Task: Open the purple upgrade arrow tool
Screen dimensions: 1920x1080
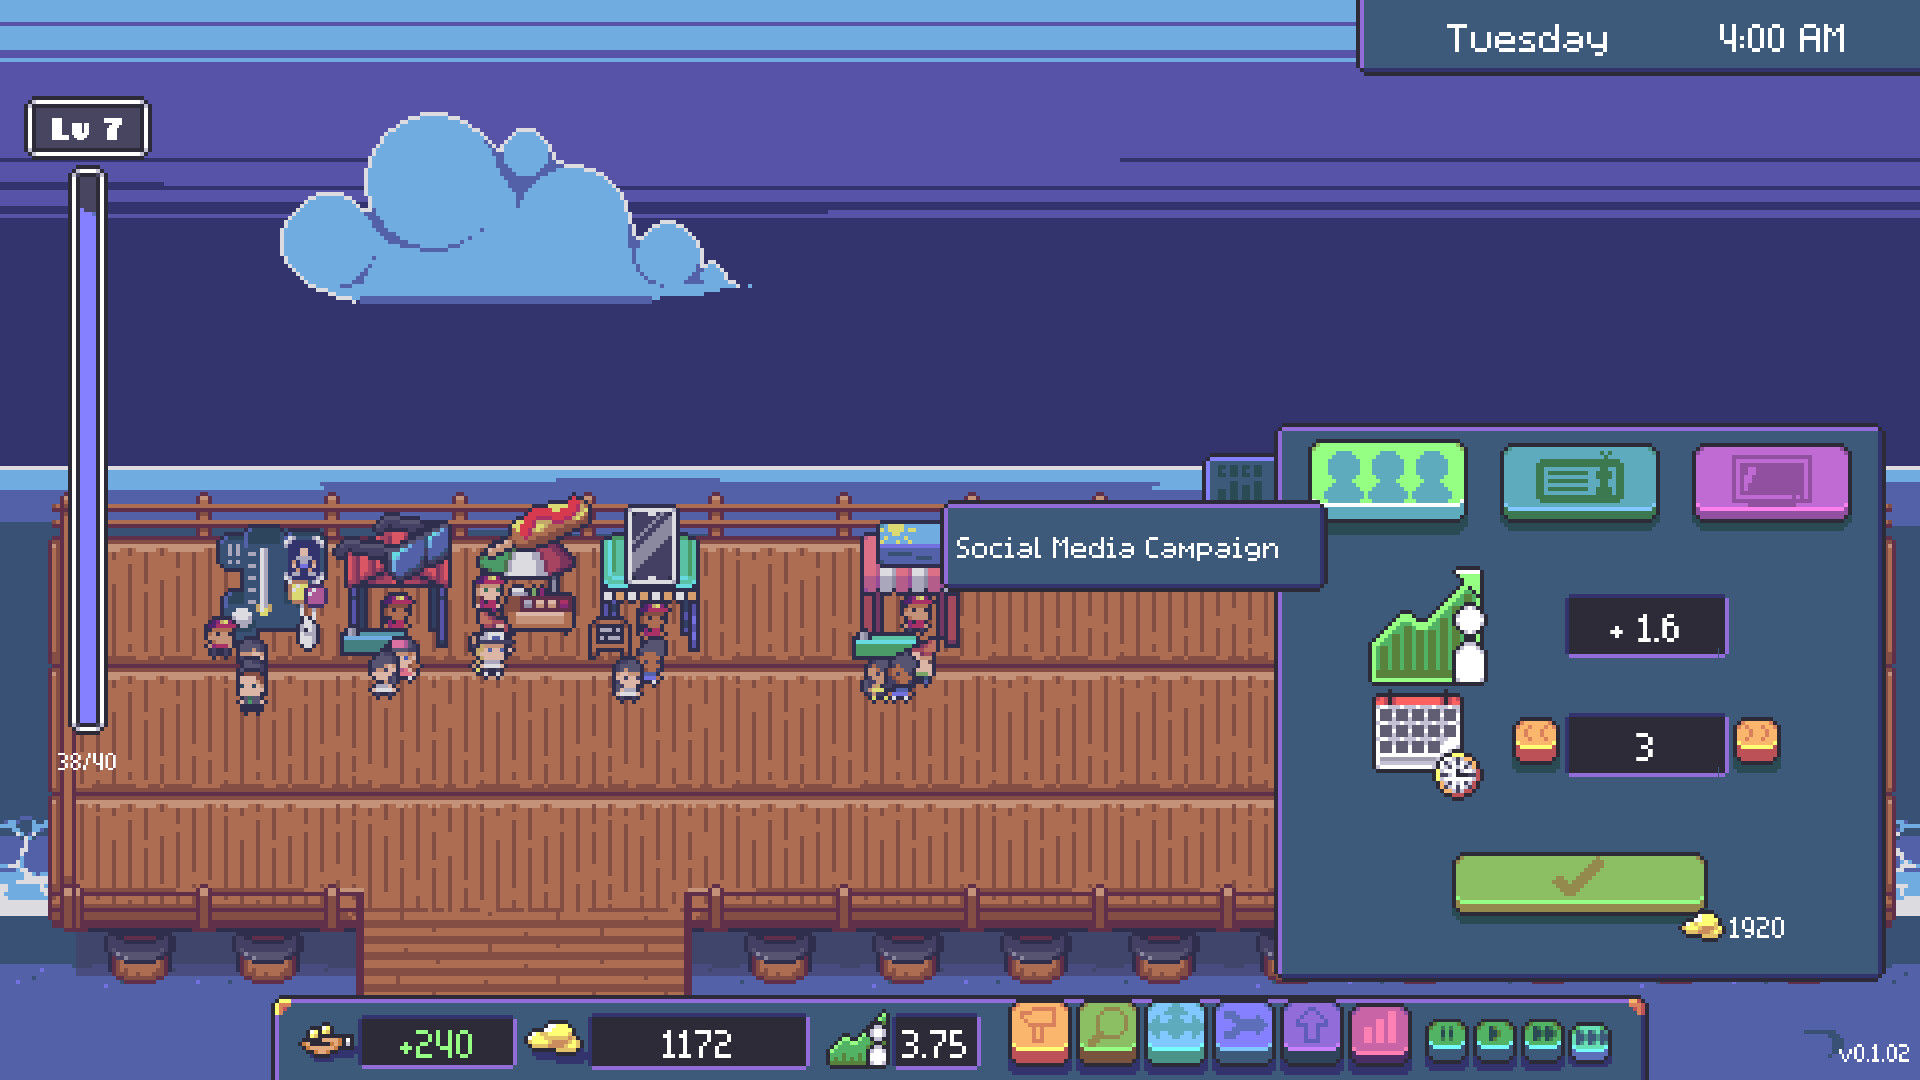Action: click(1312, 1034)
